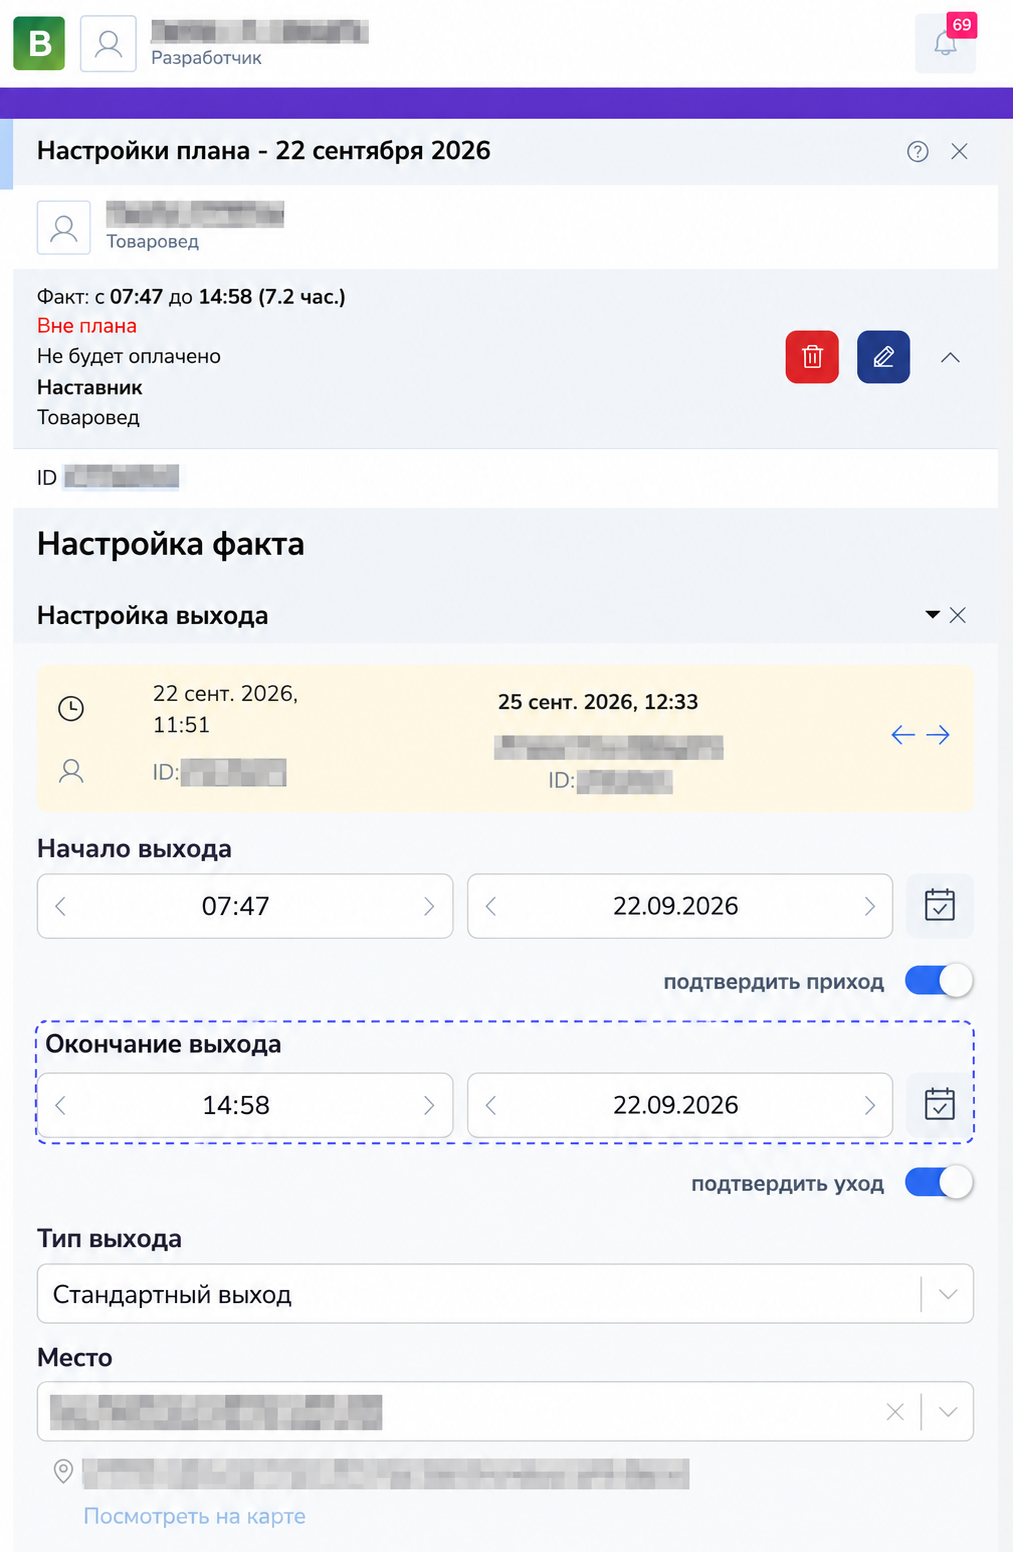Click the green B logo icon
The width and height of the screenshot is (1013, 1552).
coord(39,44)
